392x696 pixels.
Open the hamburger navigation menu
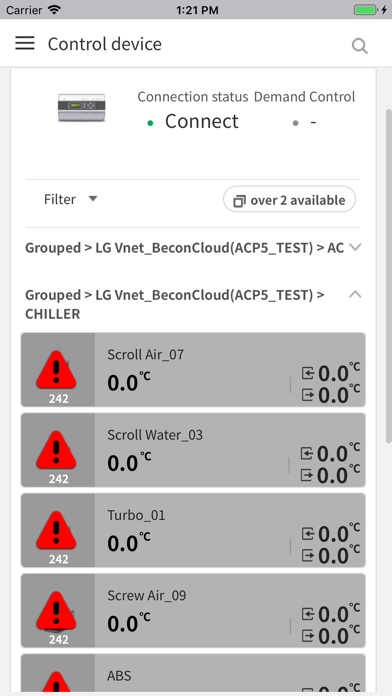(x=25, y=43)
